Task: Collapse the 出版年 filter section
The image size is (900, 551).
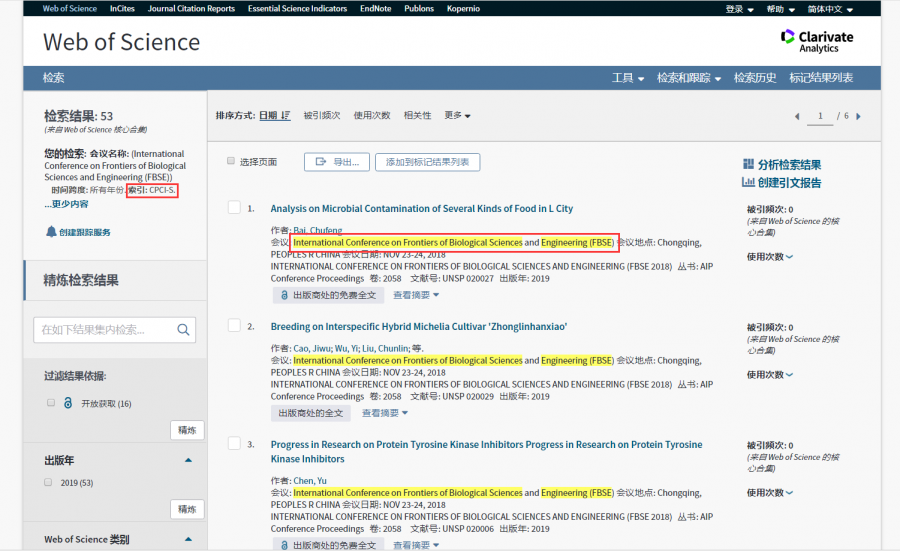Action: pyautogui.click(x=188, y=460)
